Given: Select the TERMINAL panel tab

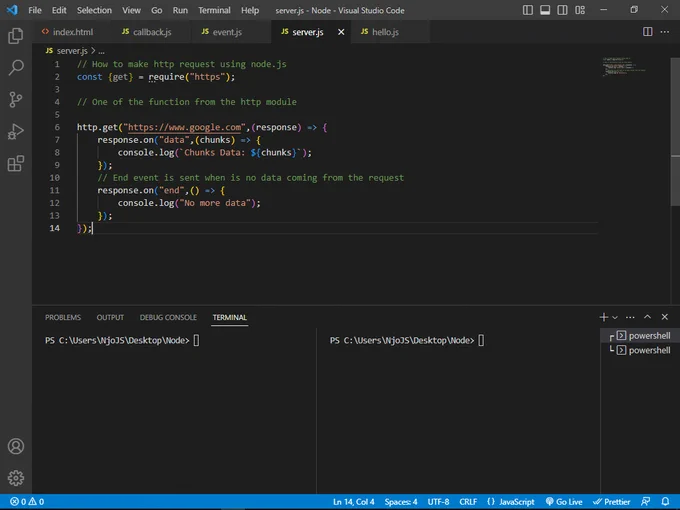Looking at the screenshot, I should click(229, 317).
